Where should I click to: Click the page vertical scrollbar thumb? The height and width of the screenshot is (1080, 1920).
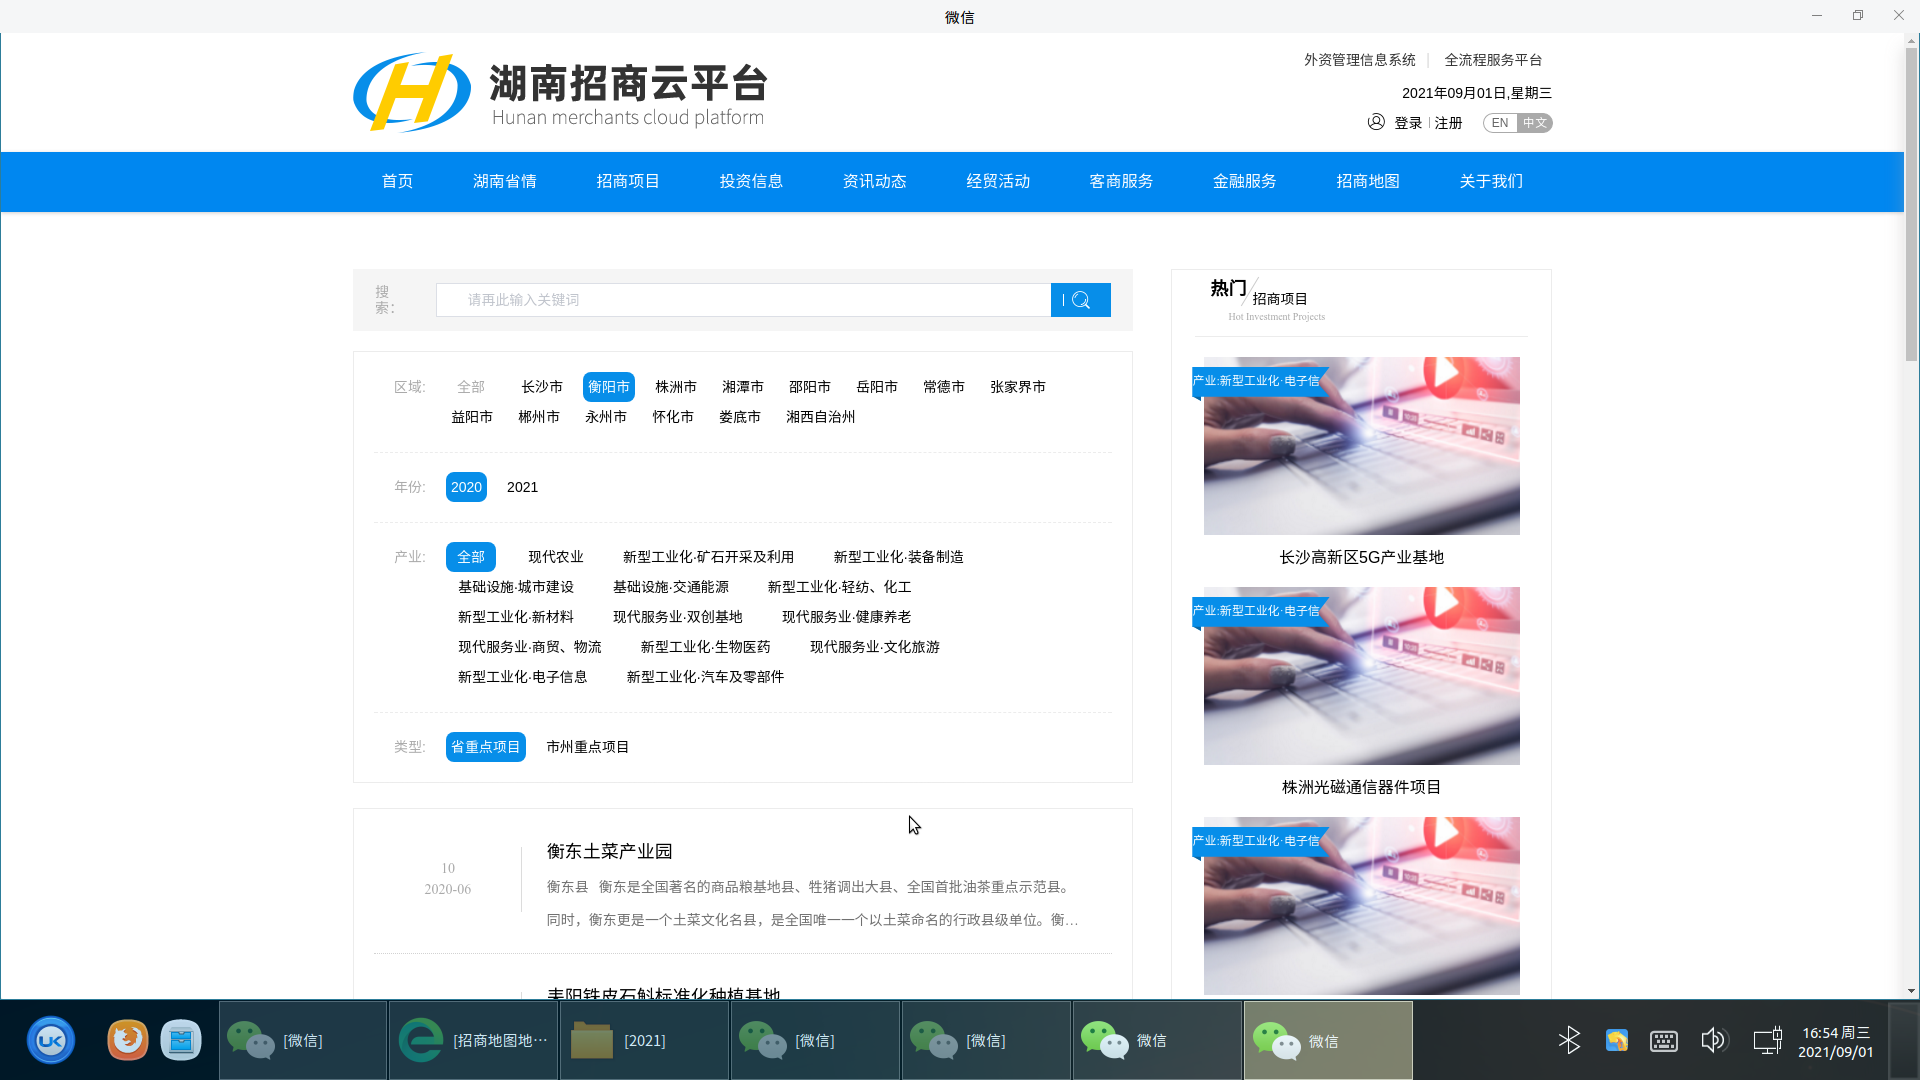tap(1912, 203)
